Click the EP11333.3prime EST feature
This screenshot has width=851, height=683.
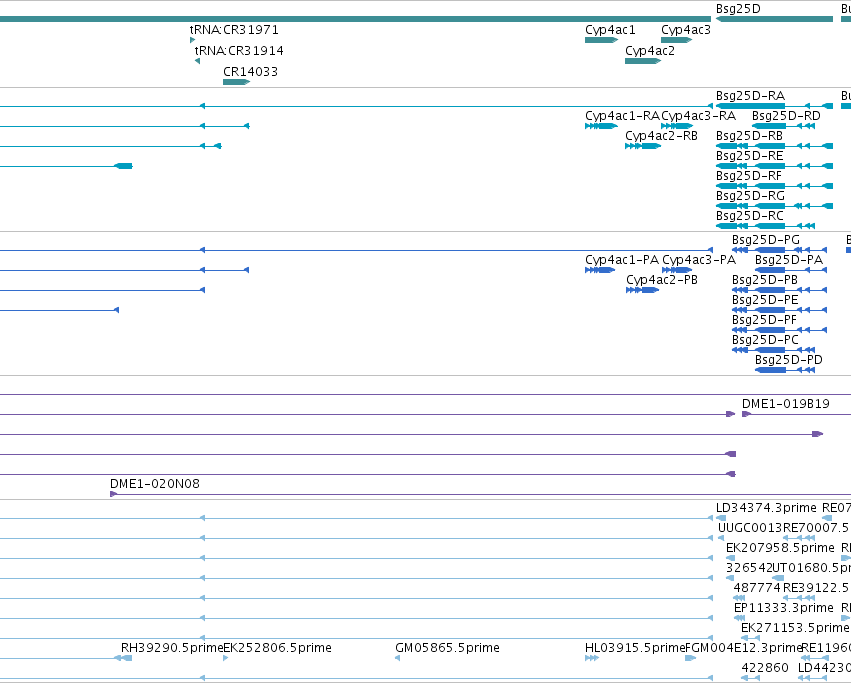click(739, 618)
